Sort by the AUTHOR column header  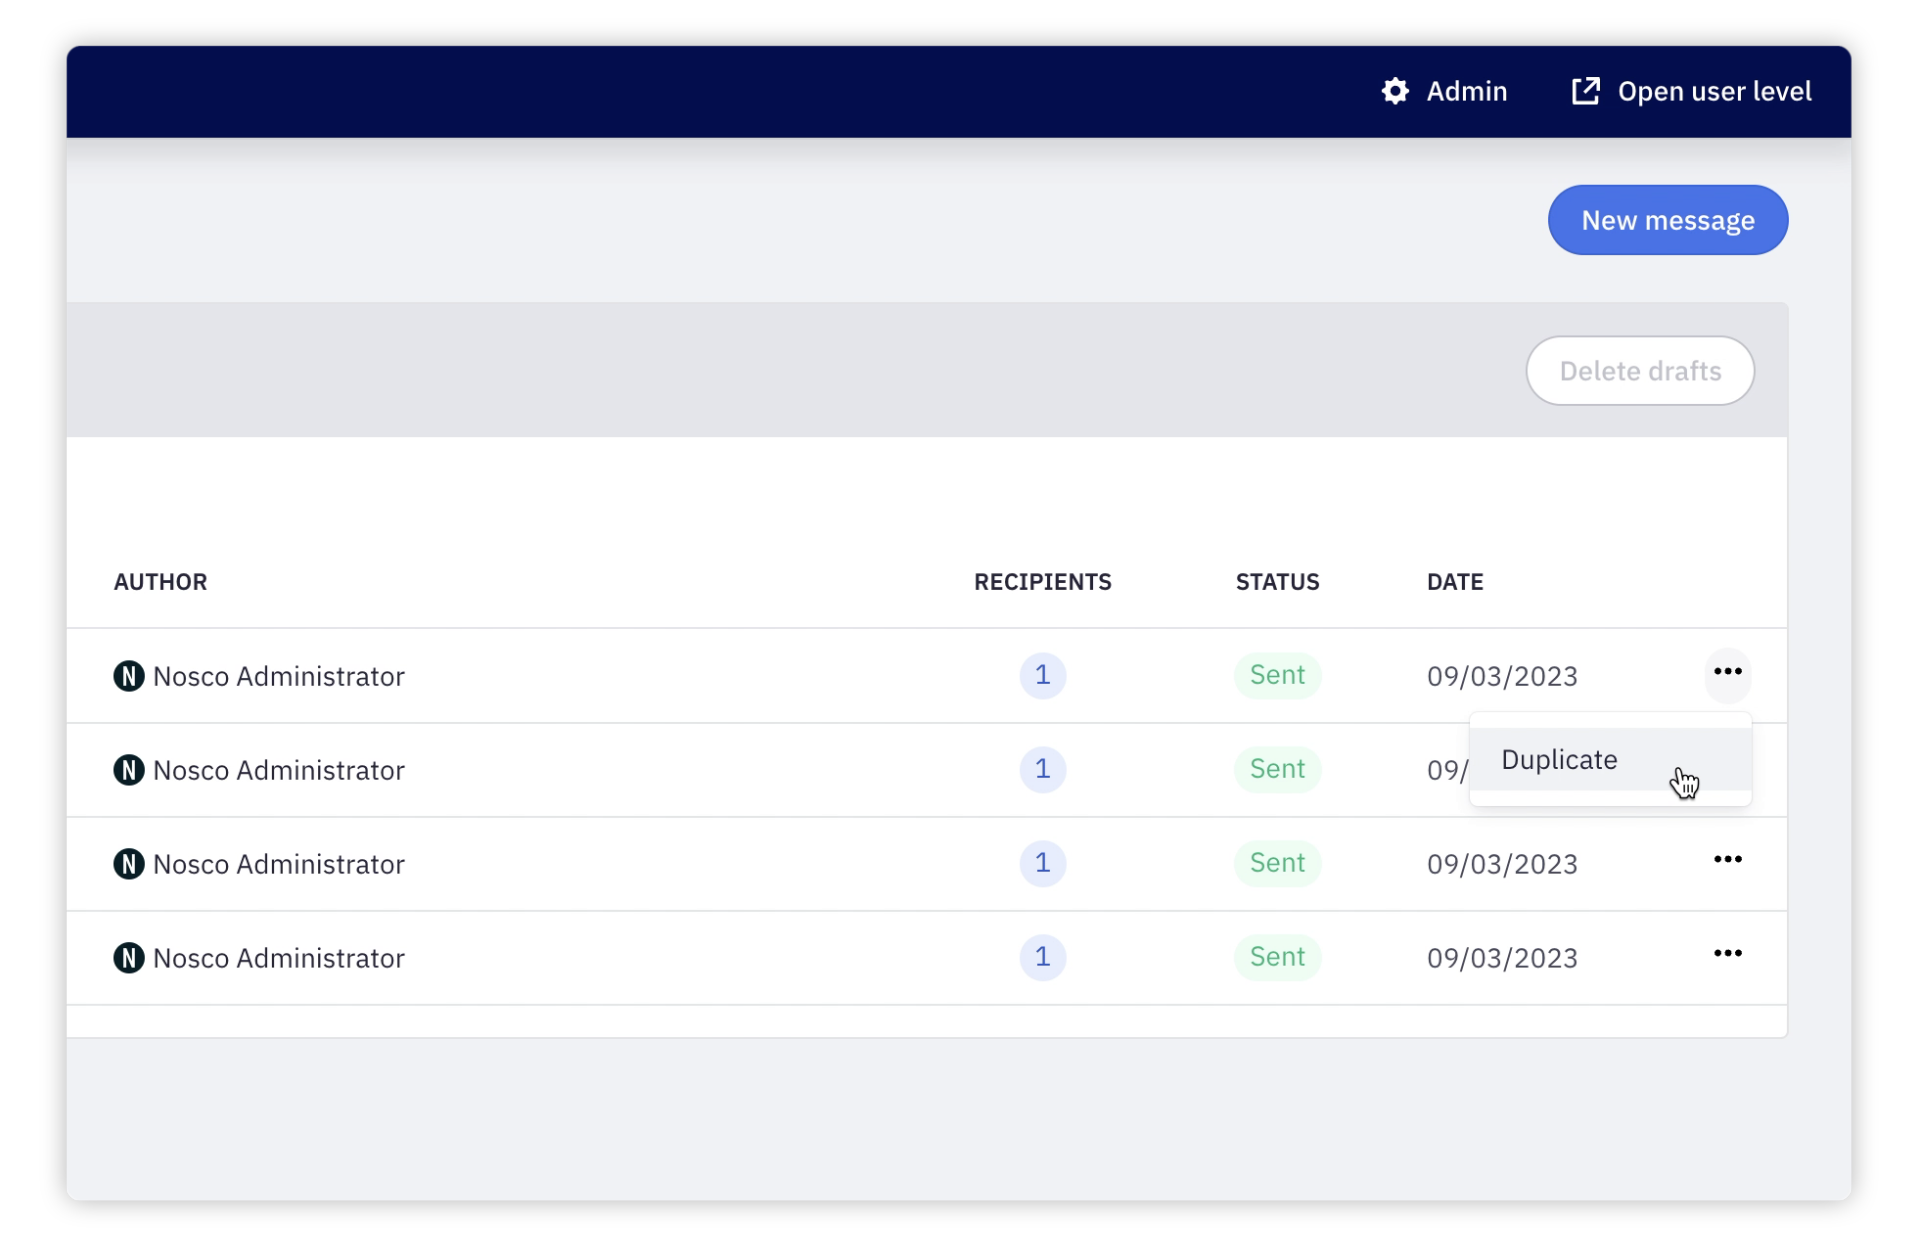pos(160,582)
